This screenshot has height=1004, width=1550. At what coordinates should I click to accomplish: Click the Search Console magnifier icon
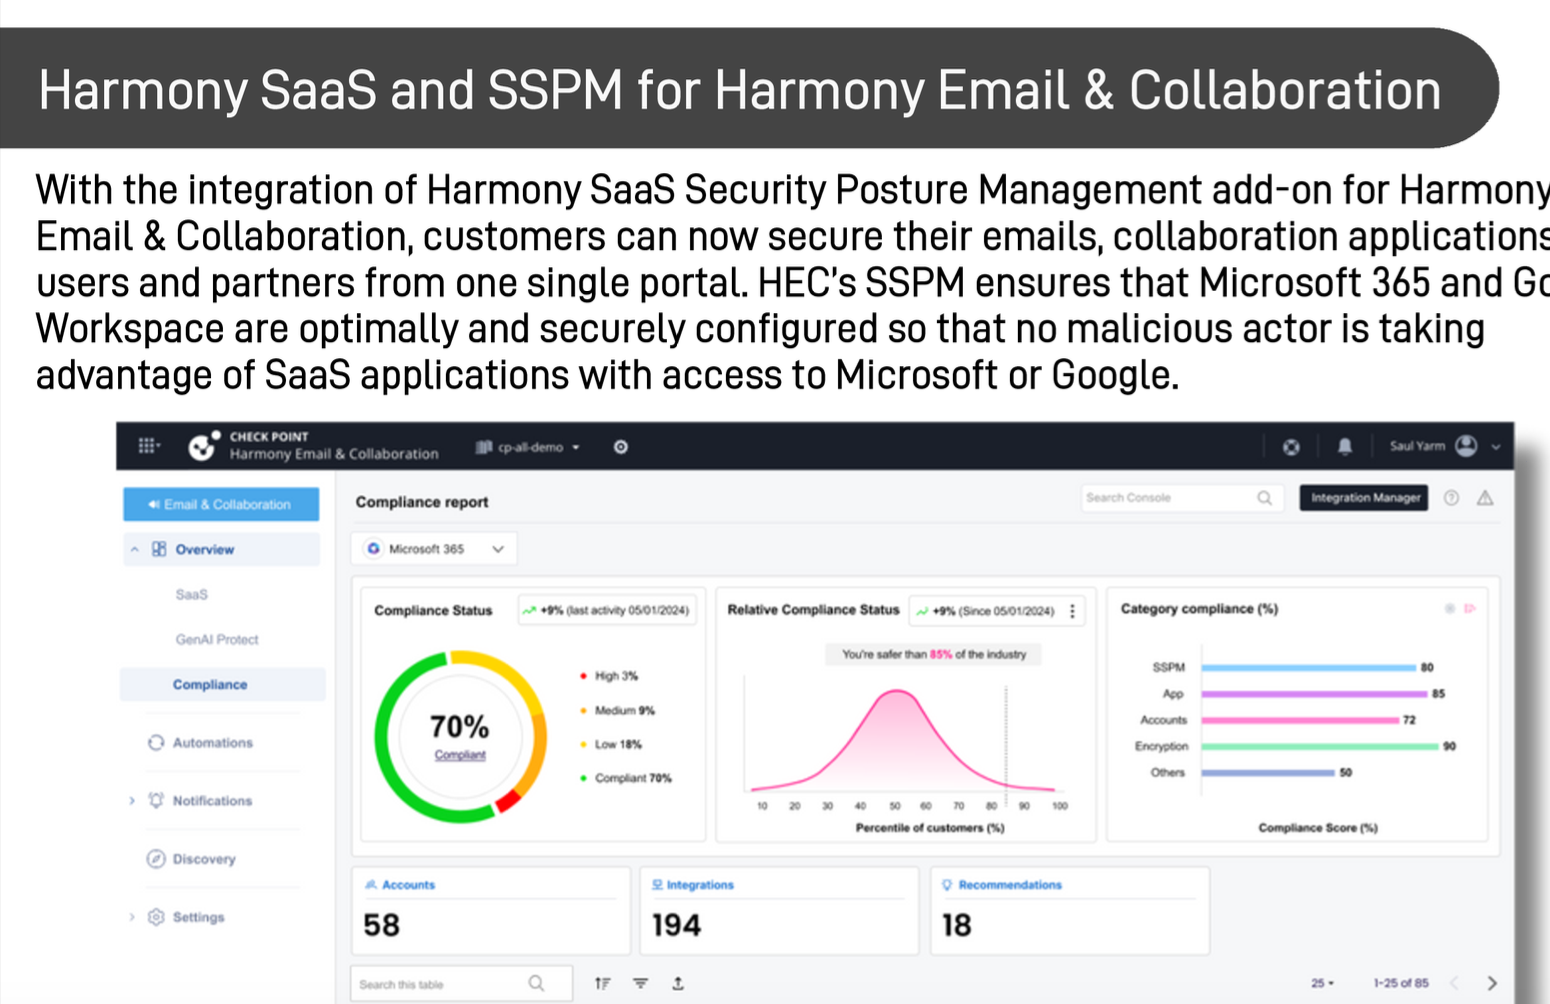pyautogui.click(x=1265, y=497)
